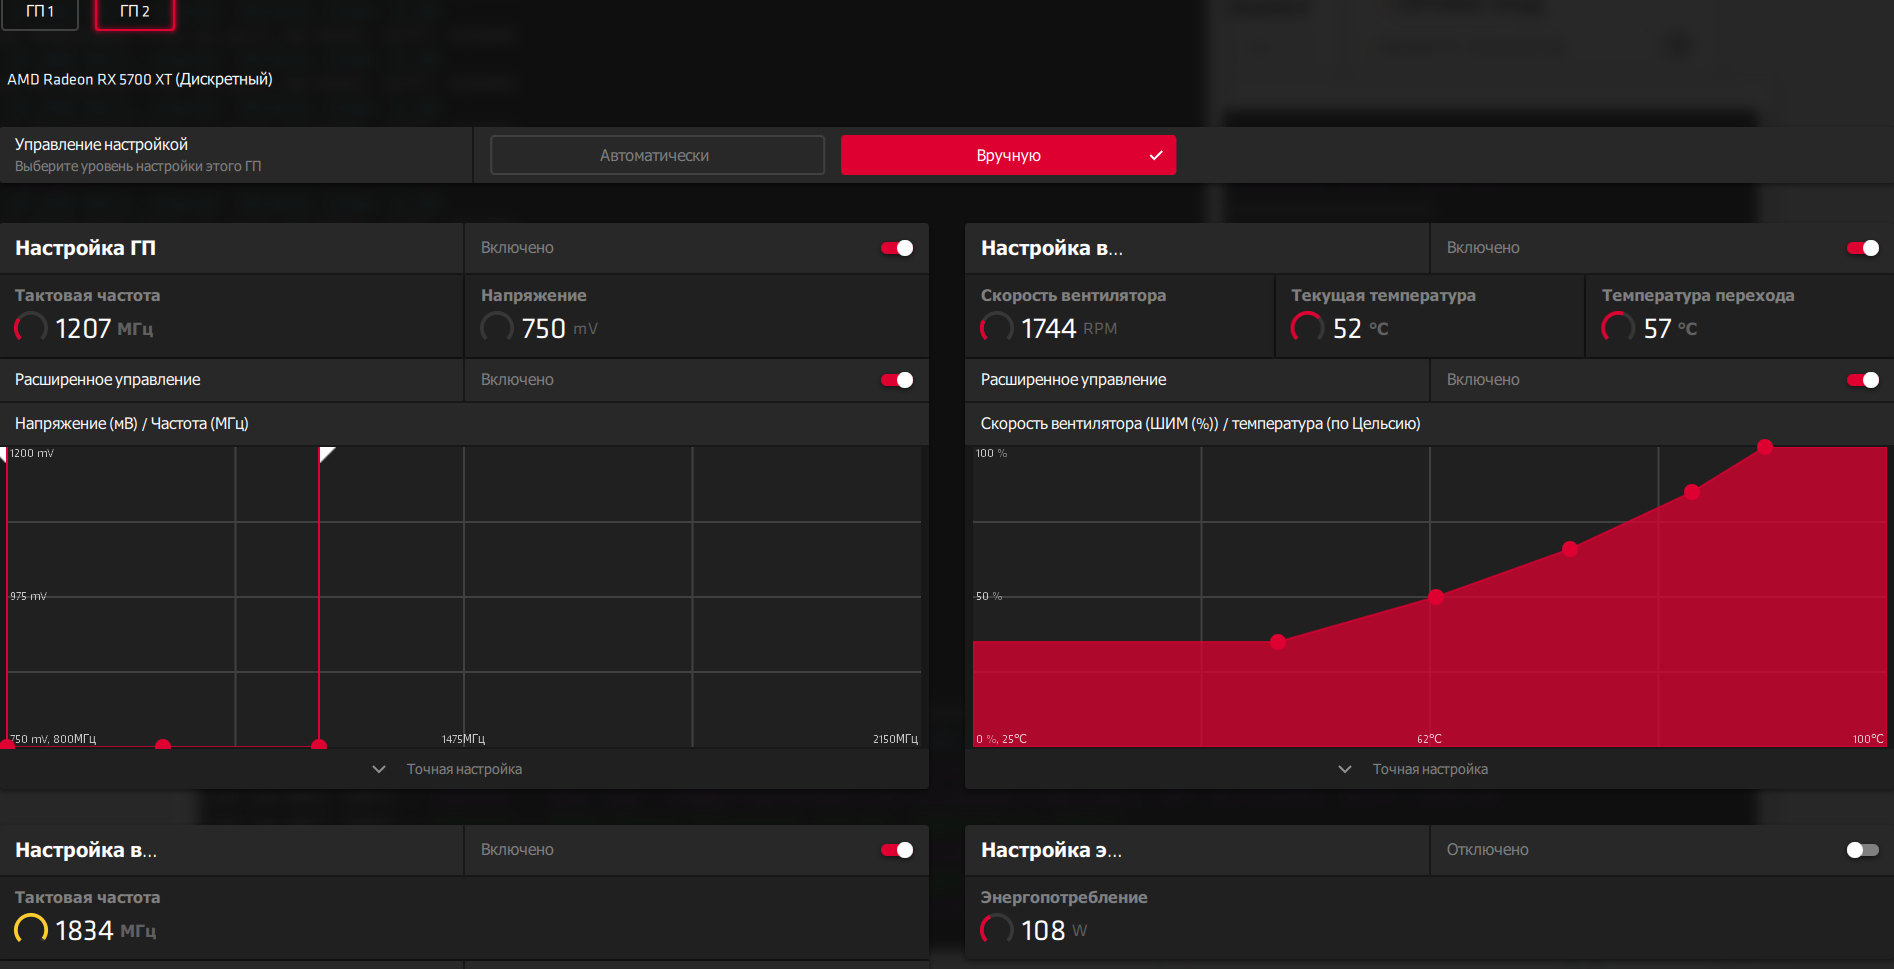Image resolution: width=1894 pixels, height=969 pixels.
Task: Click the fan curve point between the 50 % point and the top two
Action: point(1570,549)
